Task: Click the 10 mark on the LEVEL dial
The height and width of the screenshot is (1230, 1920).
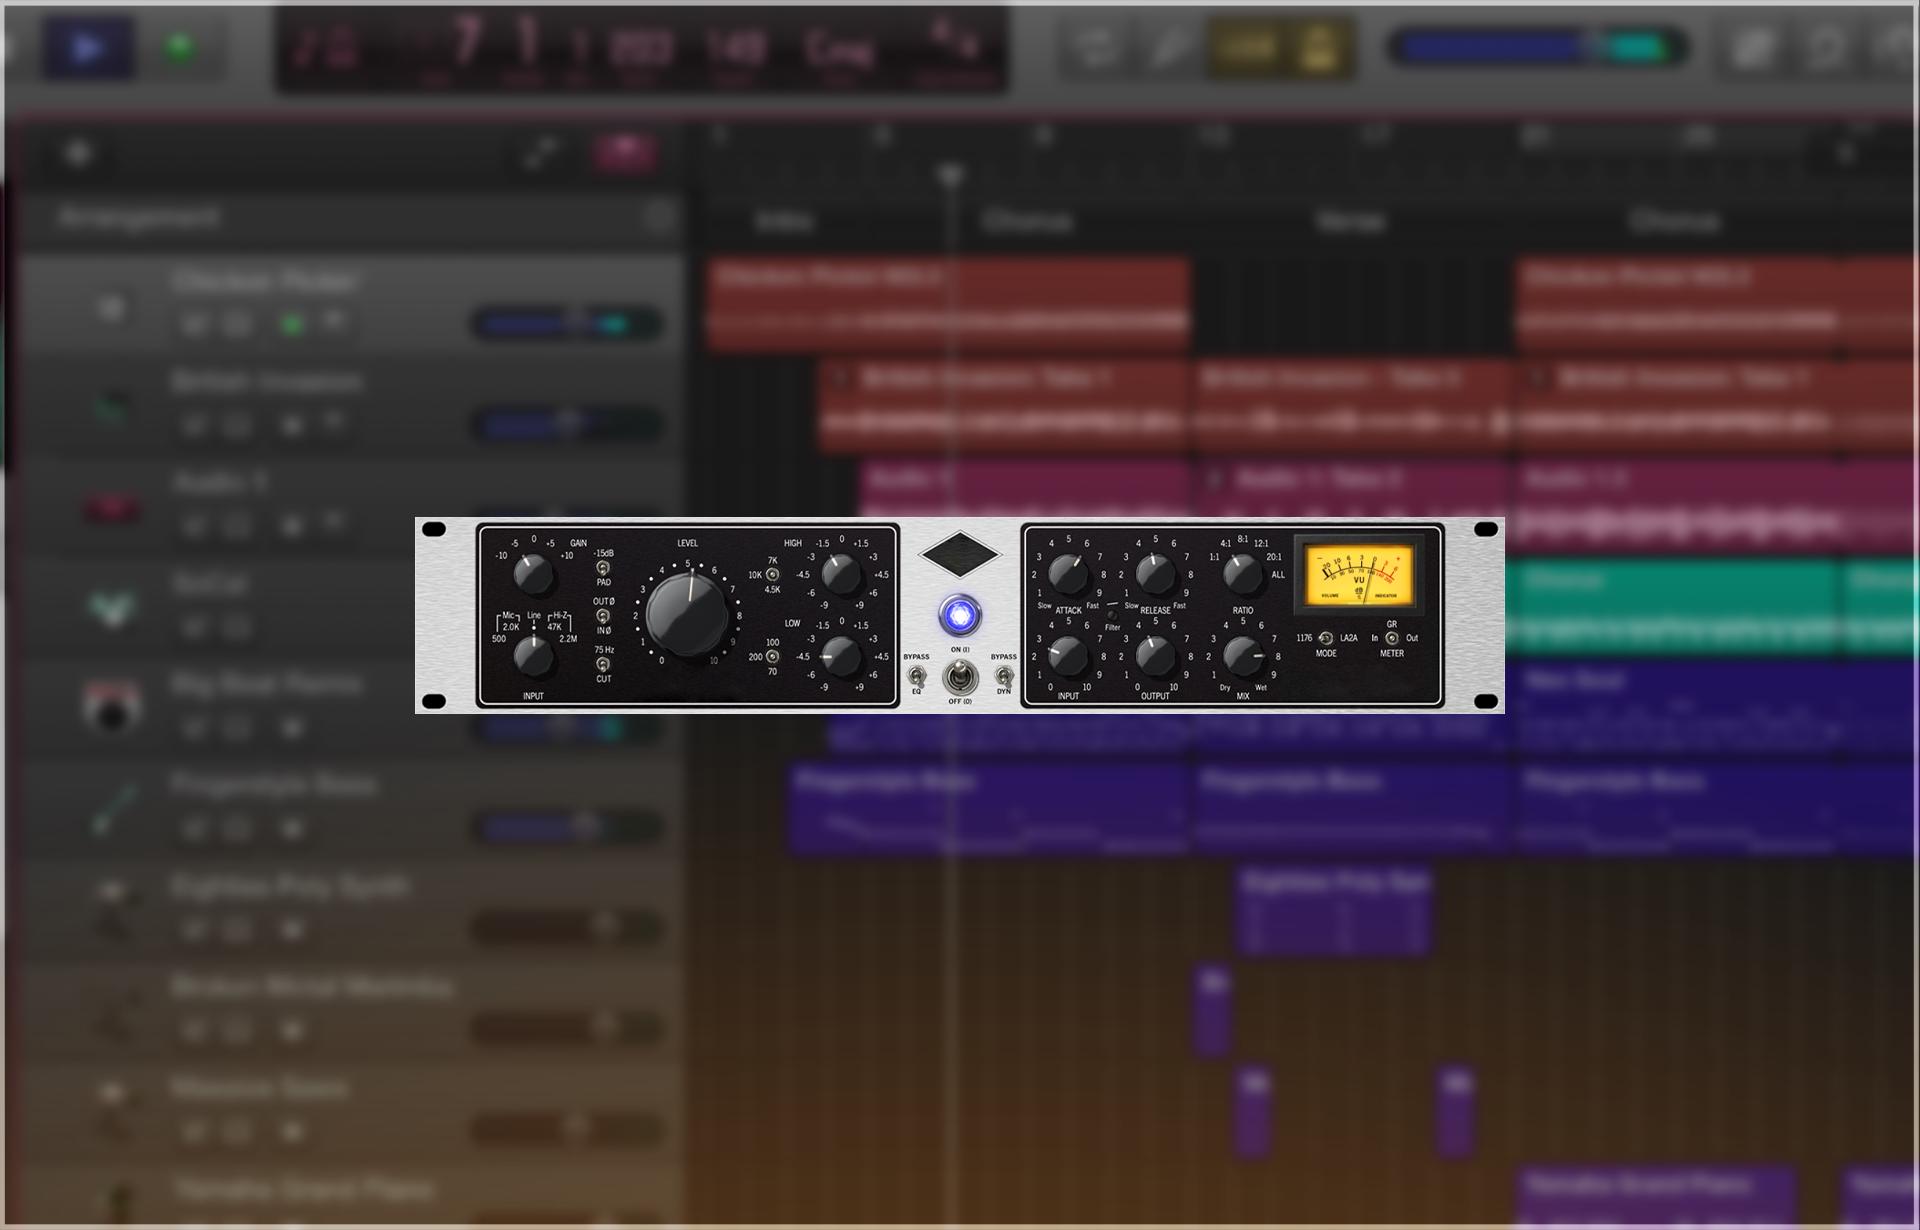Action: click(x=713, y=661)
